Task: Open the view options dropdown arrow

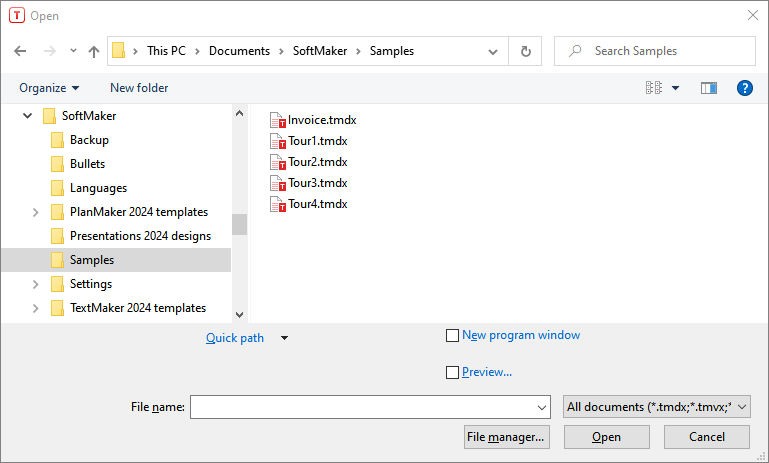Action: click(x=675, y=88)
